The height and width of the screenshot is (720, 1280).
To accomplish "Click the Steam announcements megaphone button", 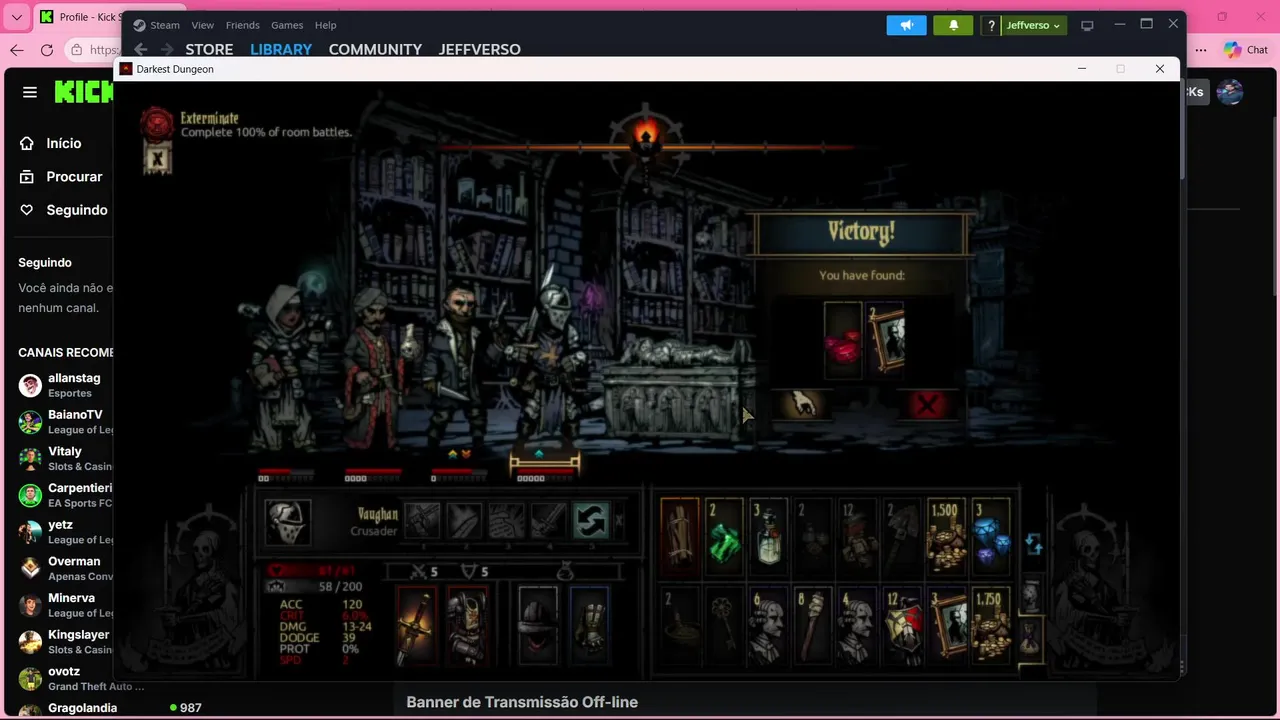I will tap(906, 25).
